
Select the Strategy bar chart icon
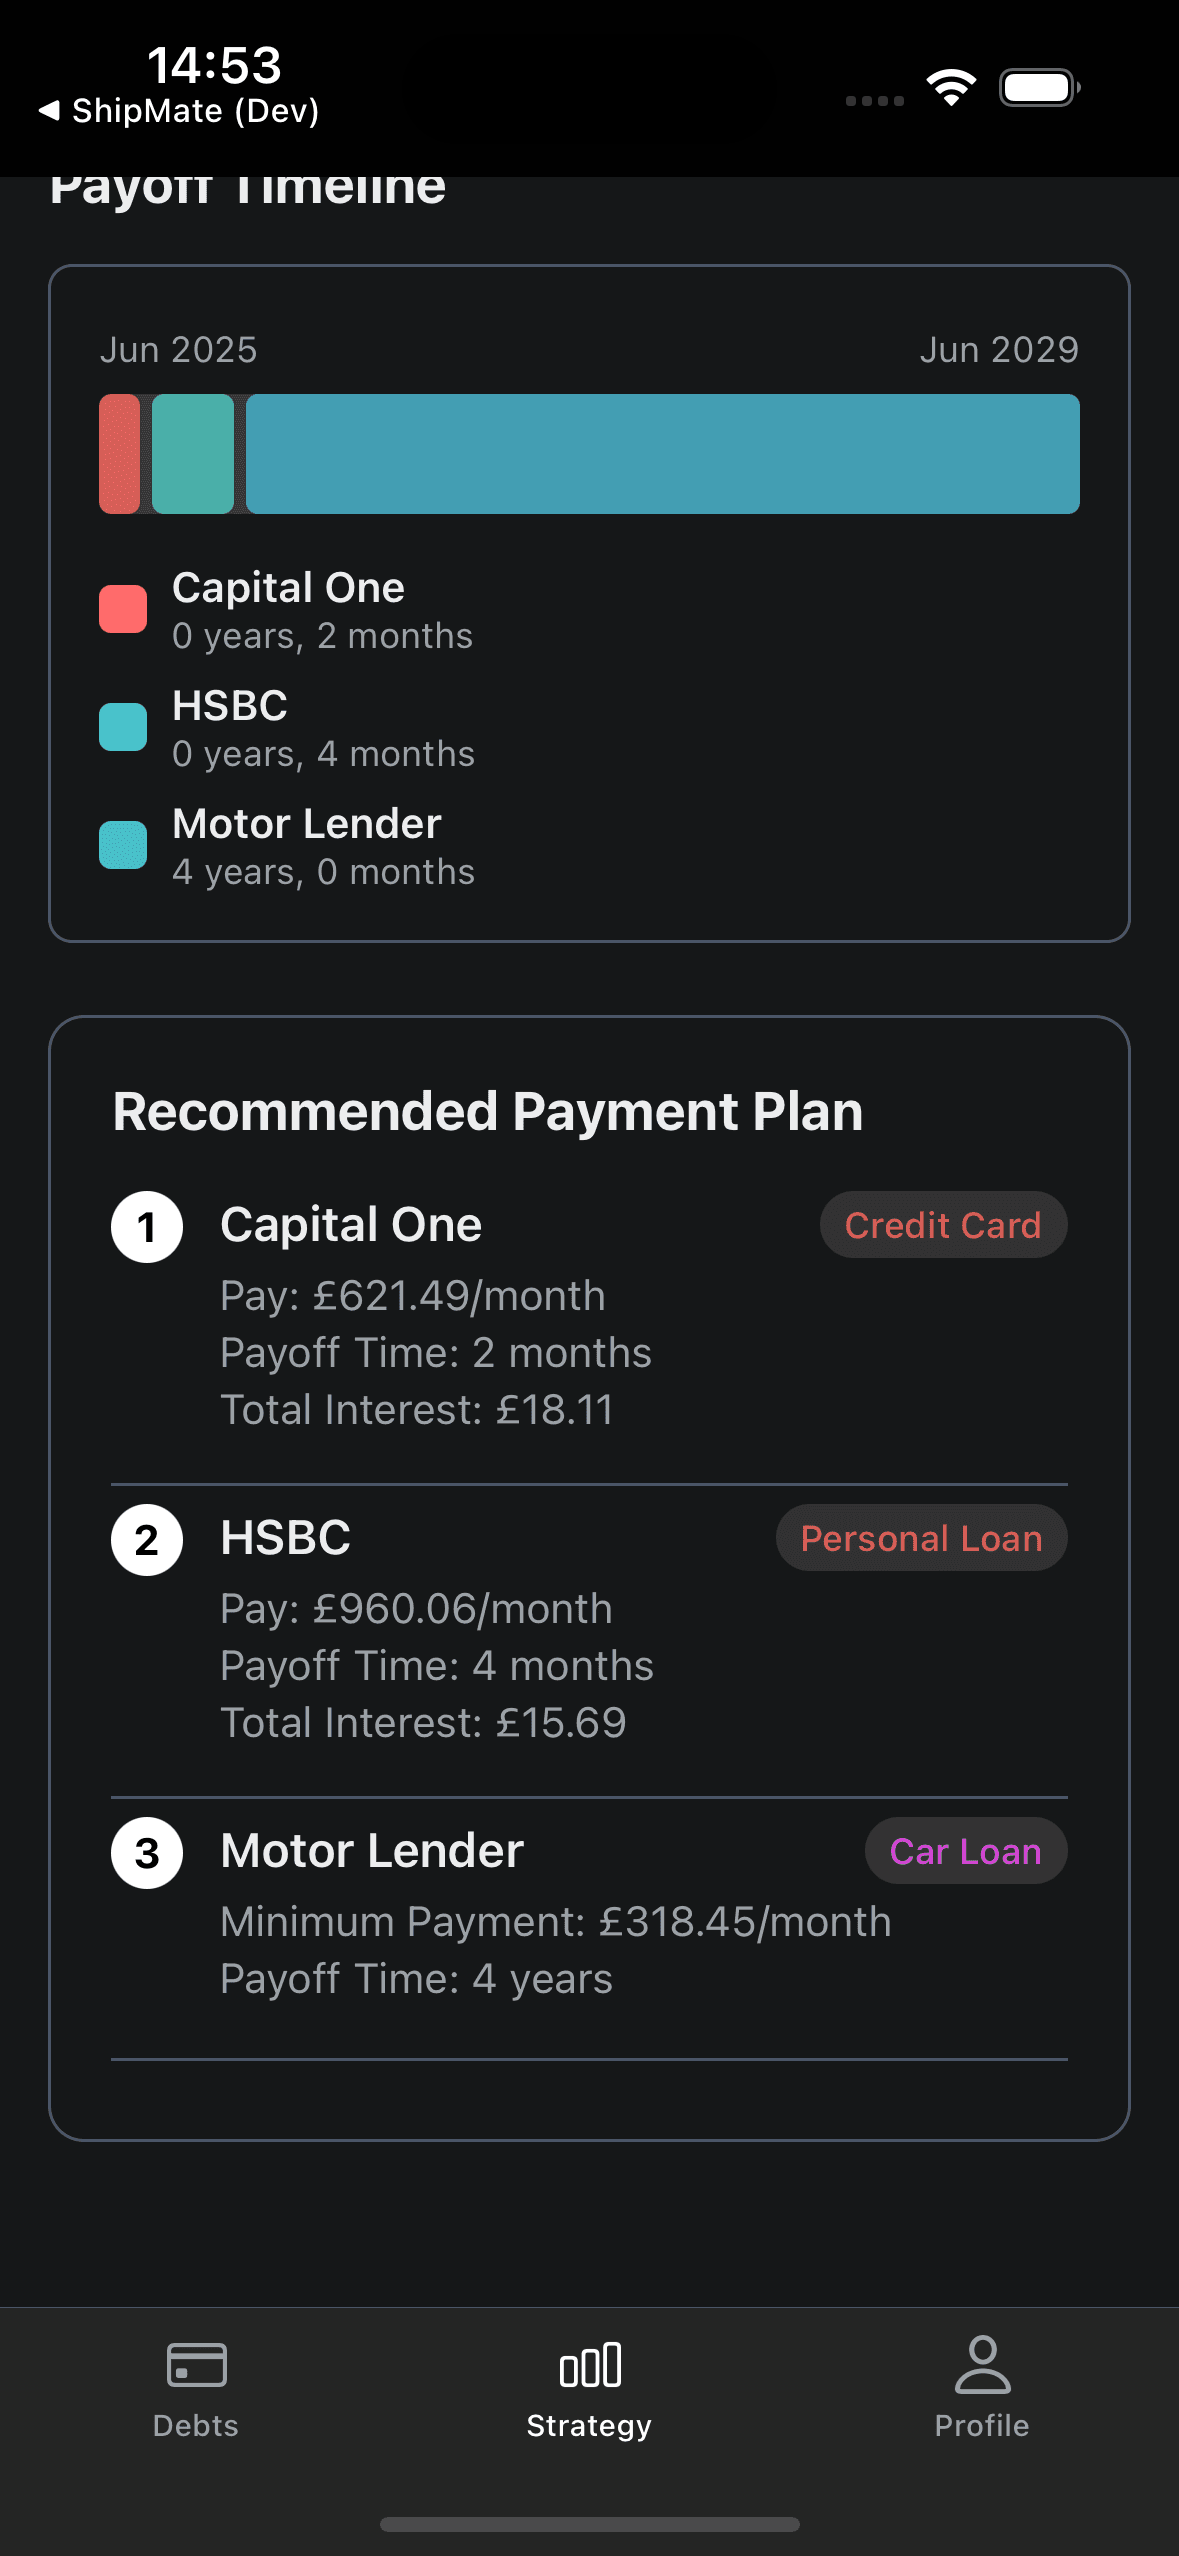(590, 2365)
